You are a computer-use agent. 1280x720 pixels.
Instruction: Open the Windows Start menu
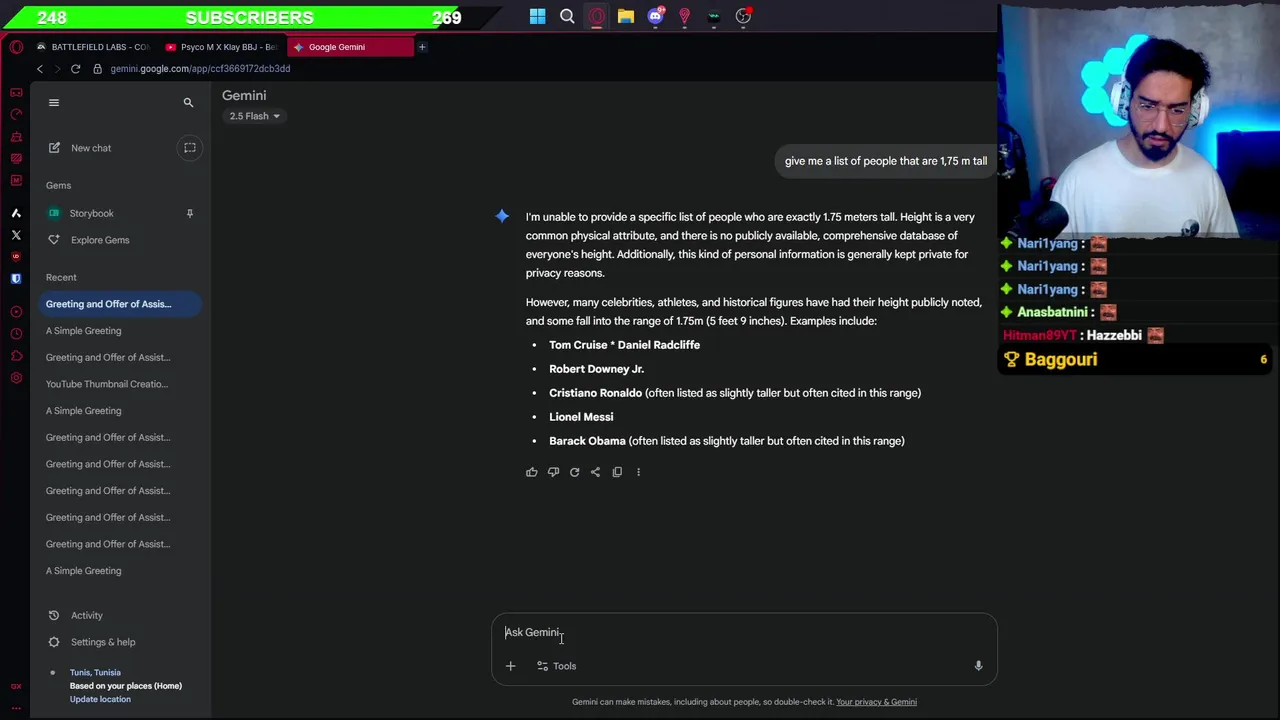tap(538, 16)
